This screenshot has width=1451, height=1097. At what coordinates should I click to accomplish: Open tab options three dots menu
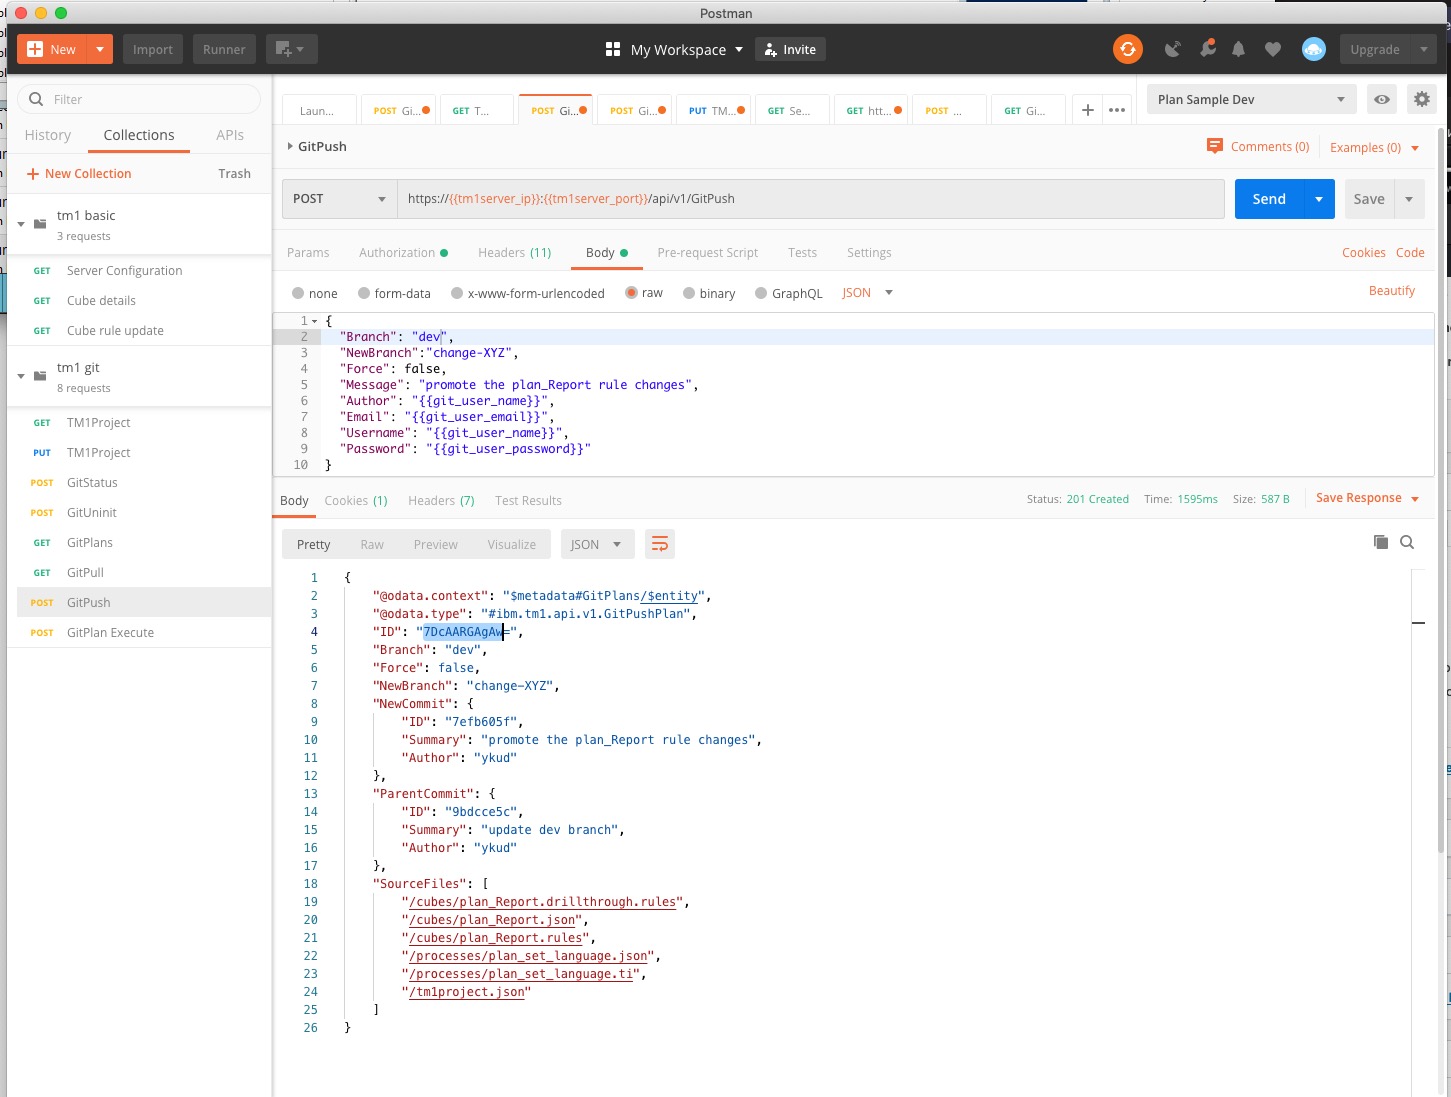click(x=1117, y=110)
